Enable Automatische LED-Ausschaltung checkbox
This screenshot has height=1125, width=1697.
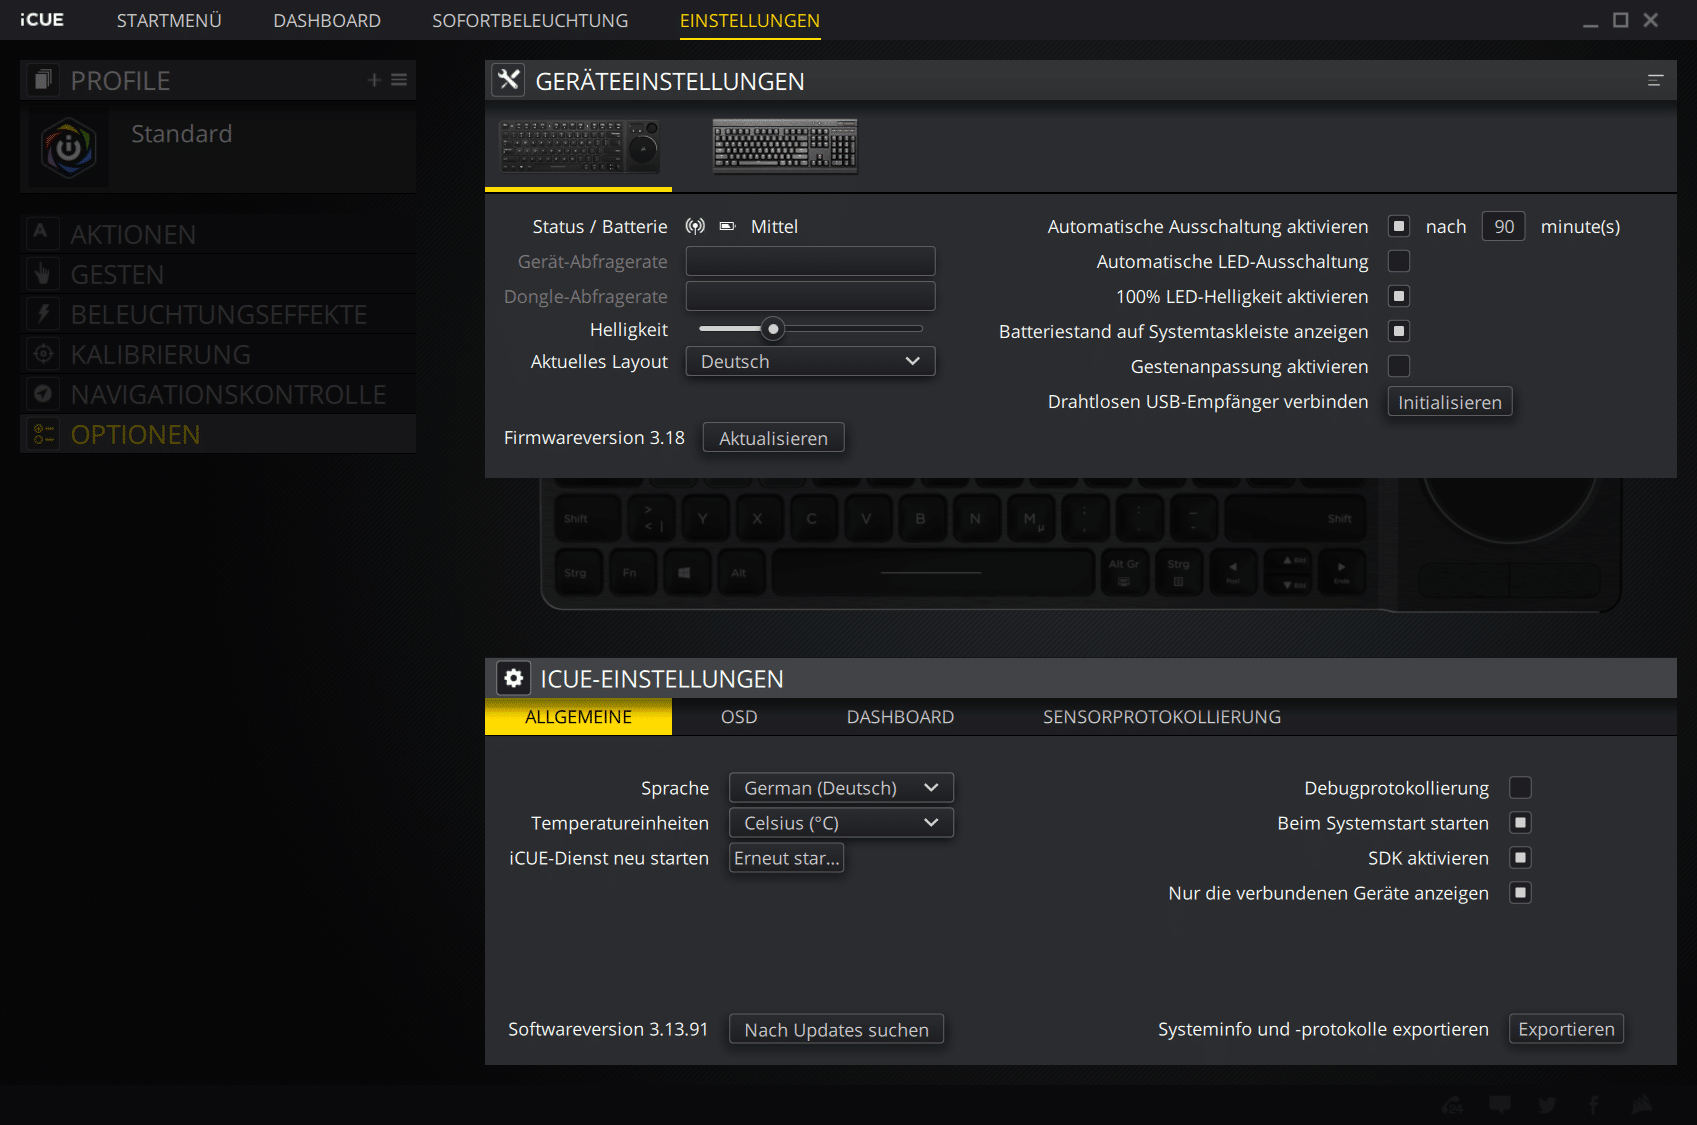coord(1399,261)
